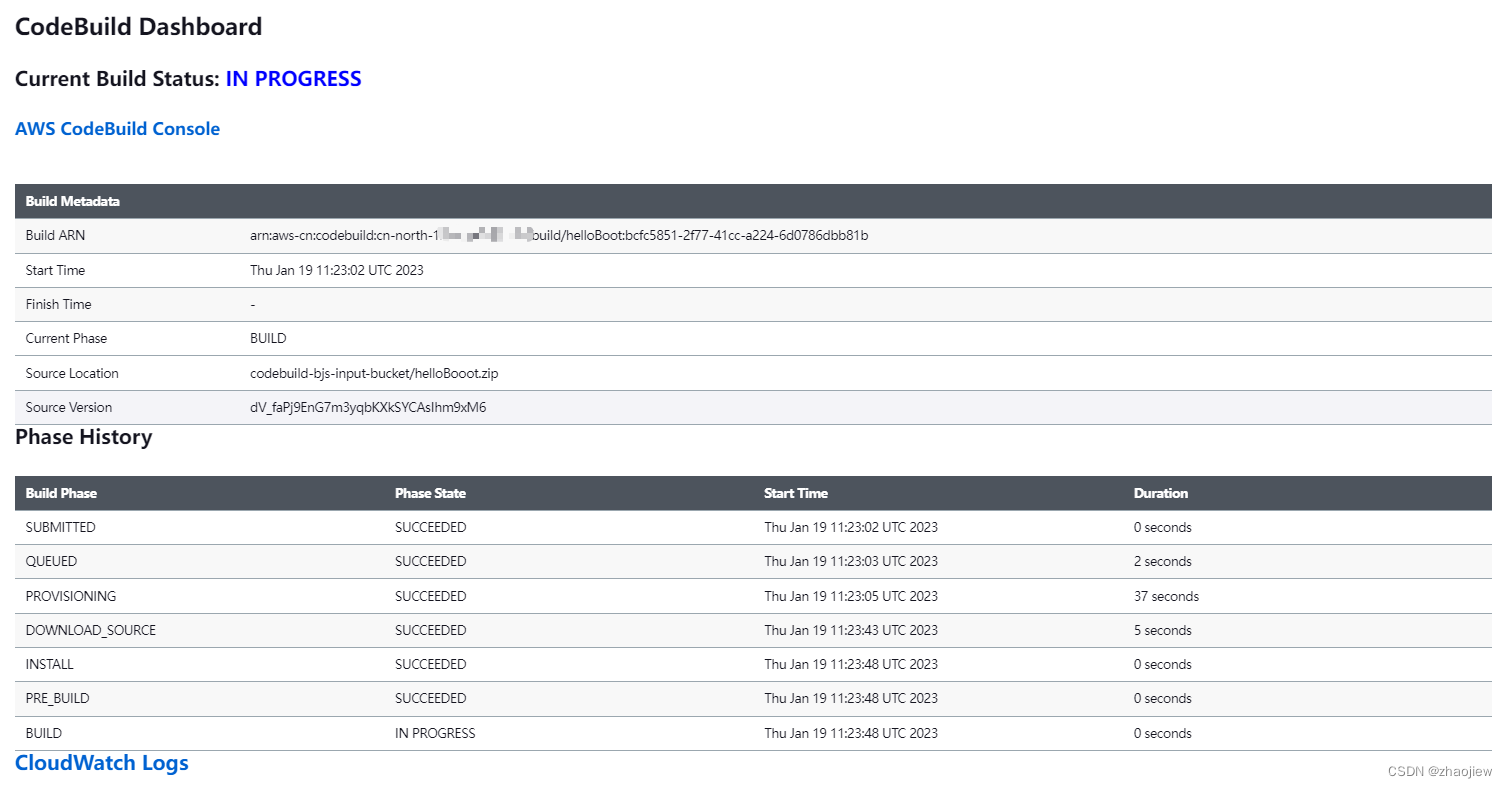Screen dimensions: 1508x788
Task: Click codebuild-bjs-input-bucket/helloBooot.zip source location
Action: point(374,373)
